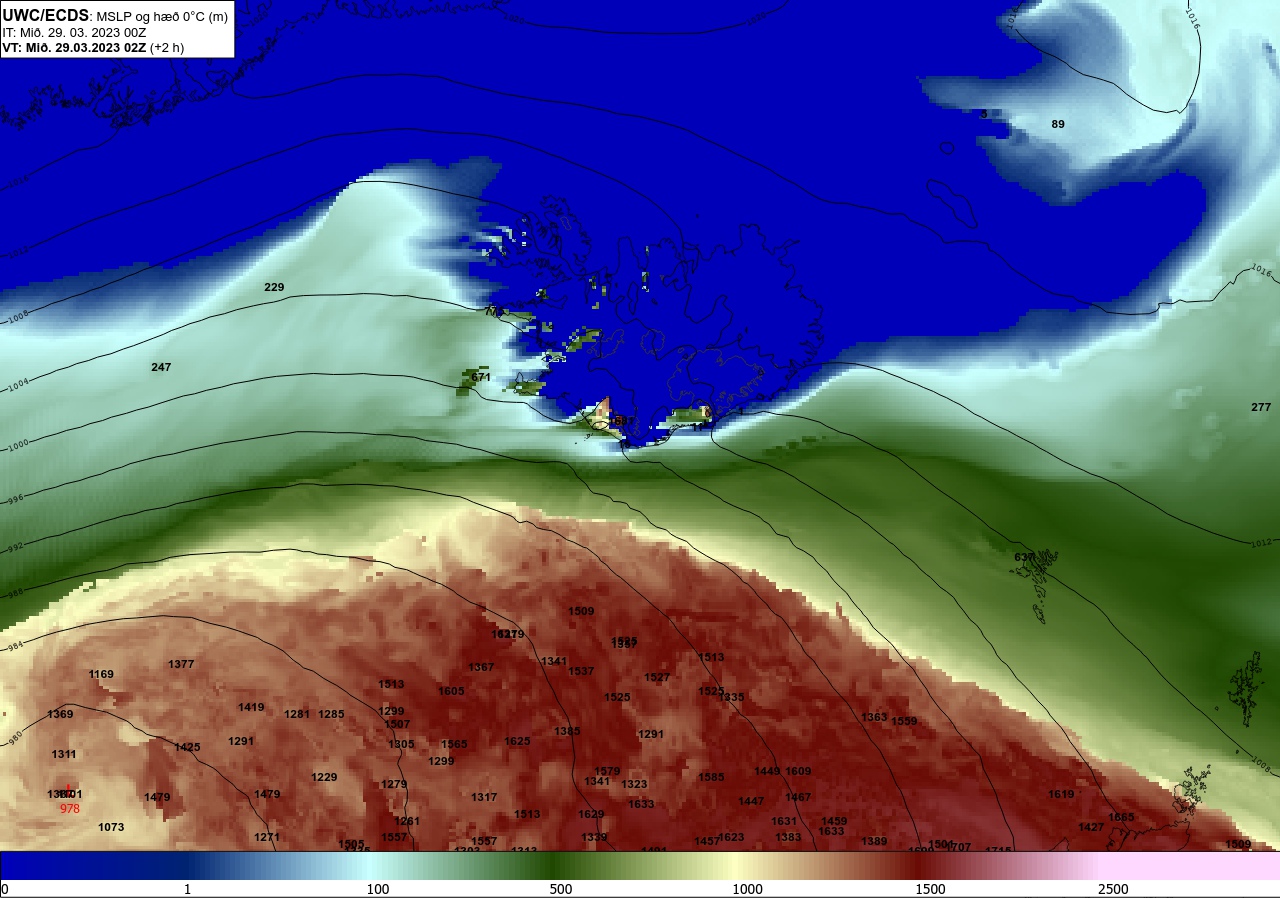Image resolution: width=1280 pixels, height=898 pixels.
Task: Click the map value "1449"
Action: click(x=767, y=771)
